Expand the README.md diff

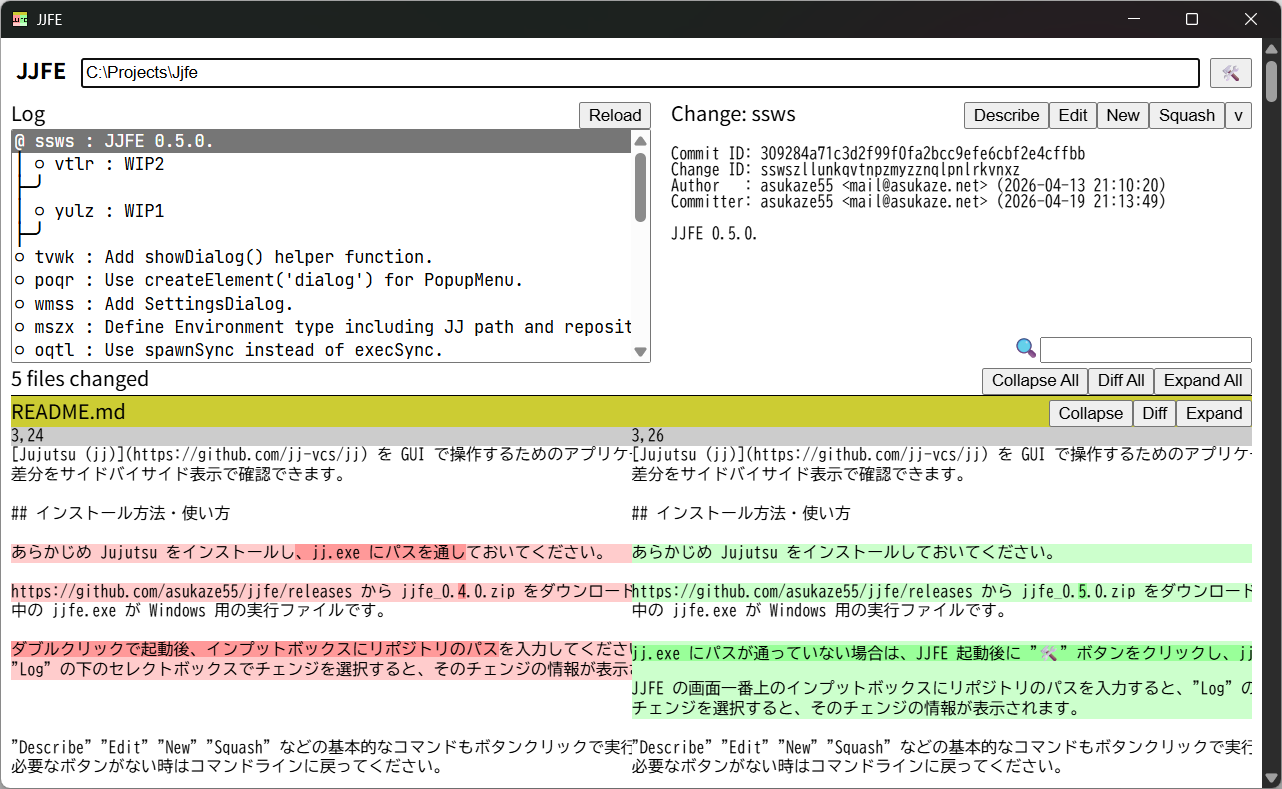tap(1214, 413)
